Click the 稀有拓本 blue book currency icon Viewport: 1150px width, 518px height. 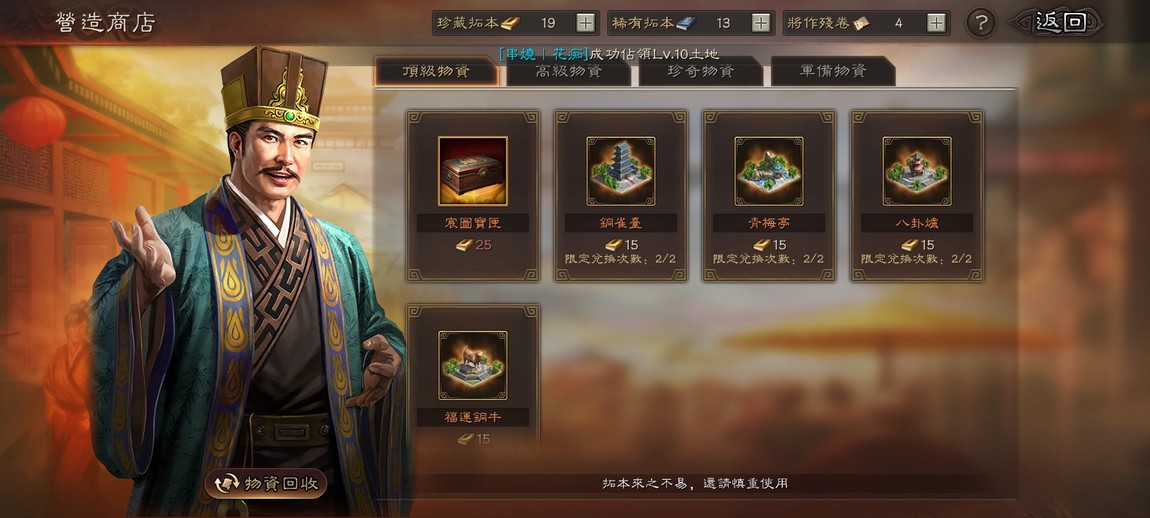685,23
